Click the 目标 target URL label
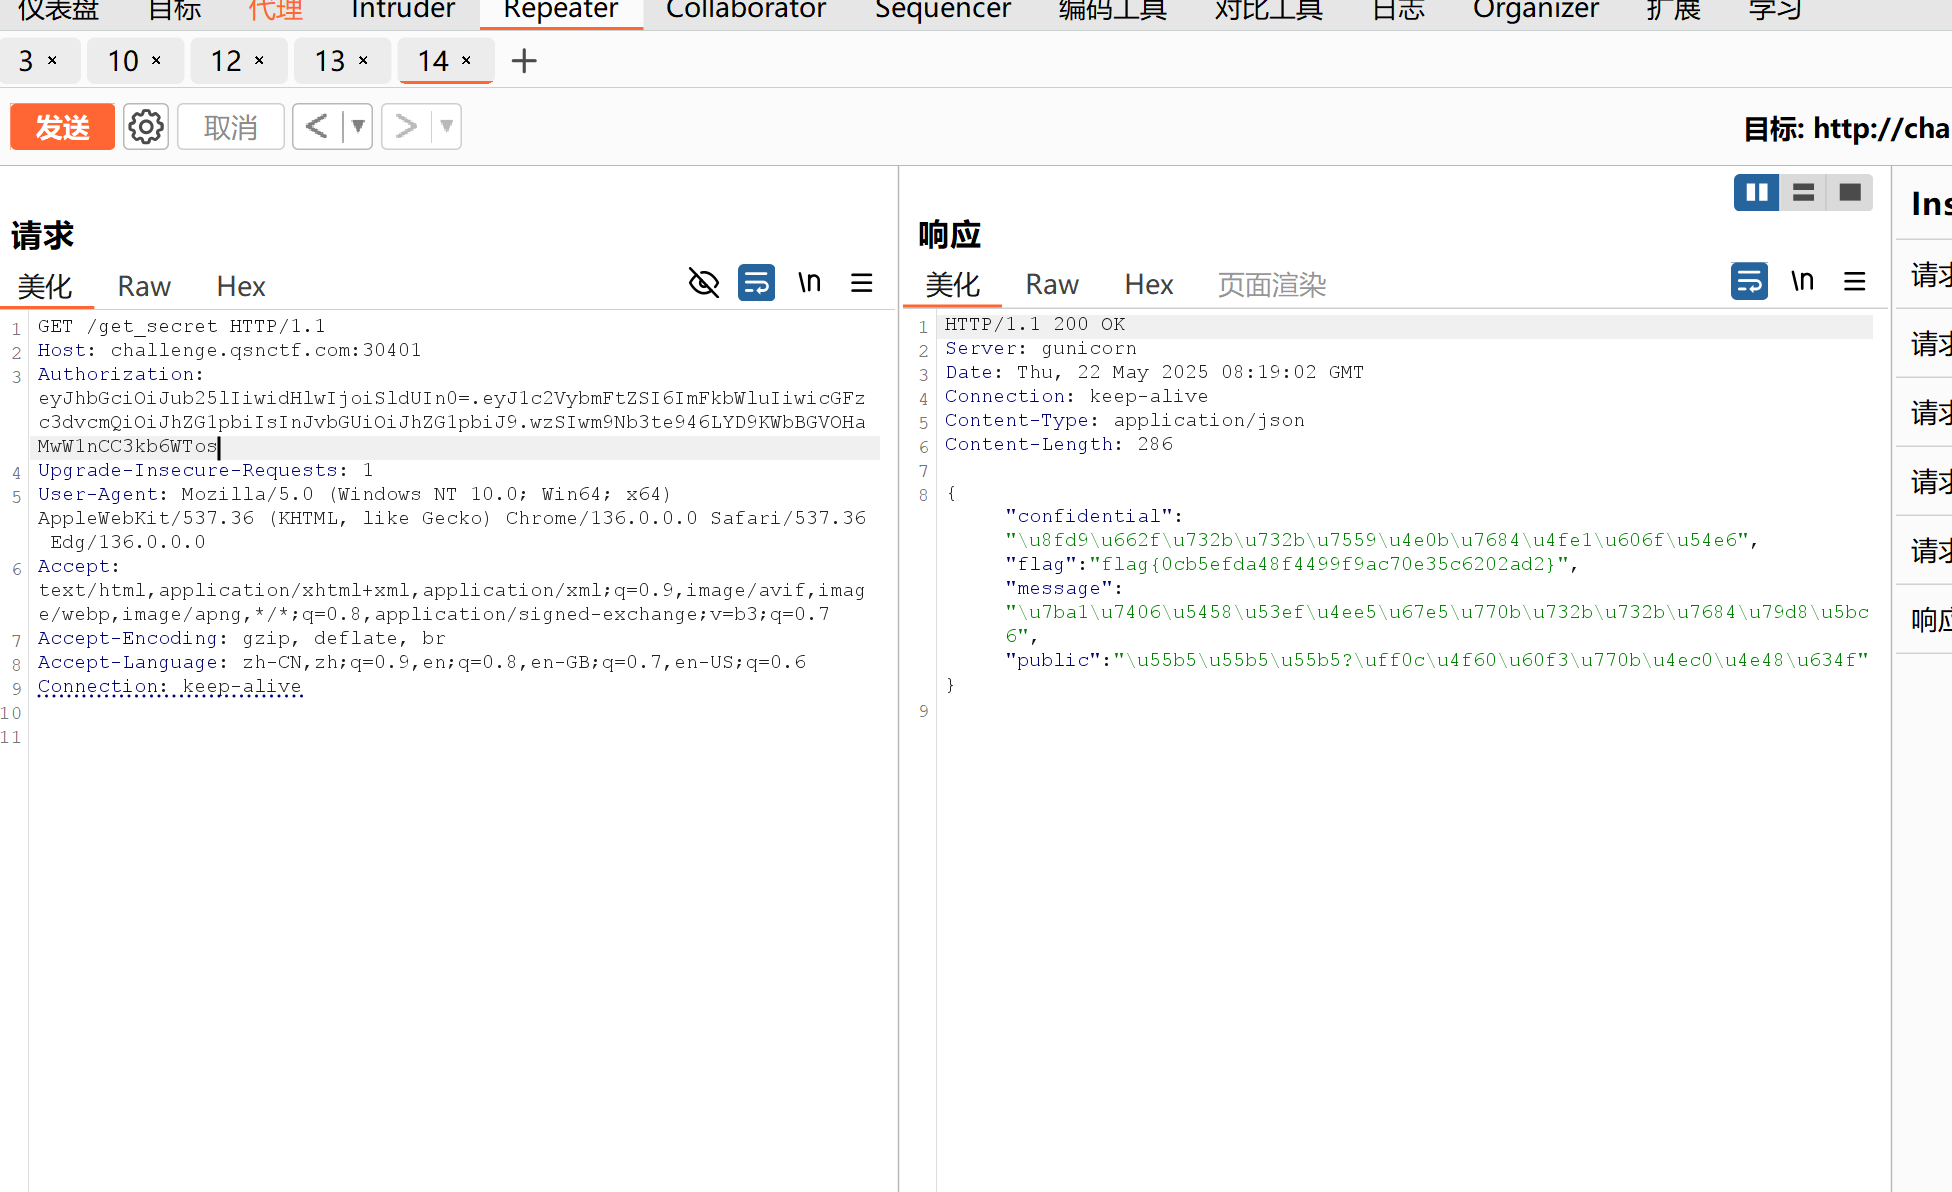 click(1846, 128)
